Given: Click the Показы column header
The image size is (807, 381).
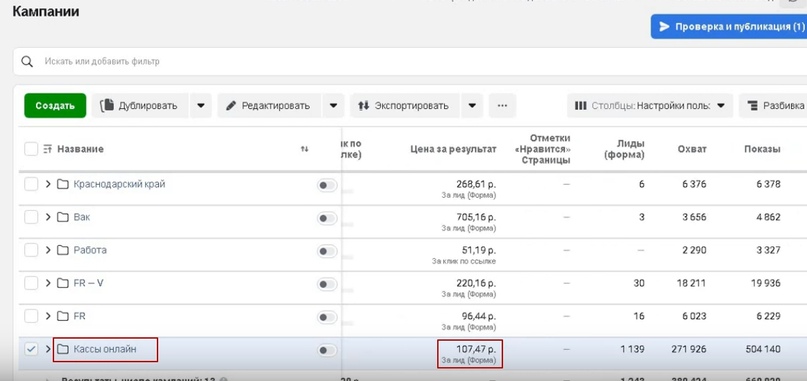Looking at the screenshot, I should click(x=762, y=149).
